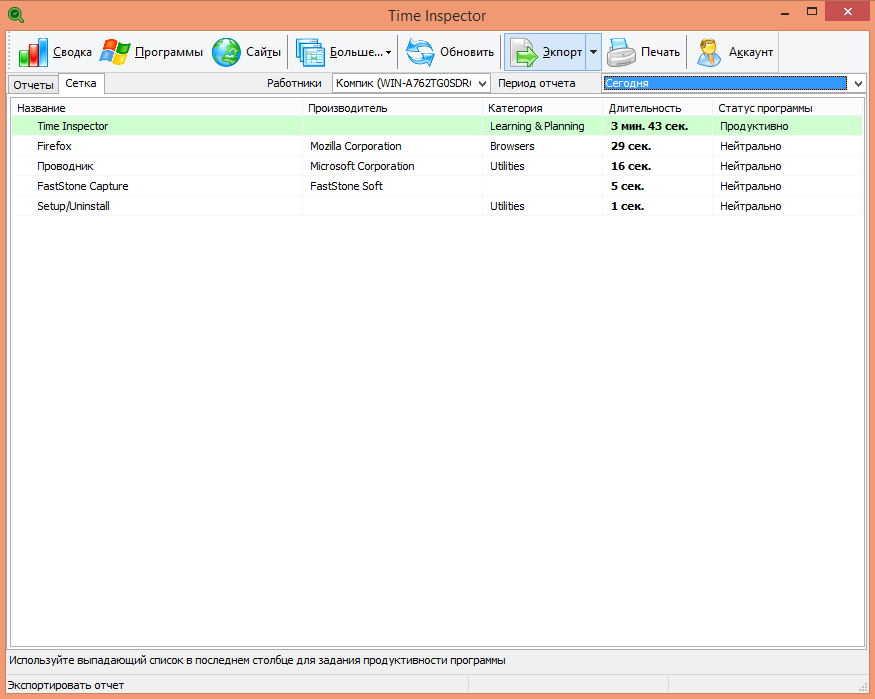Select the Time Inspector row name
Screen dimensions: 875x699
(x=73, y=126)
